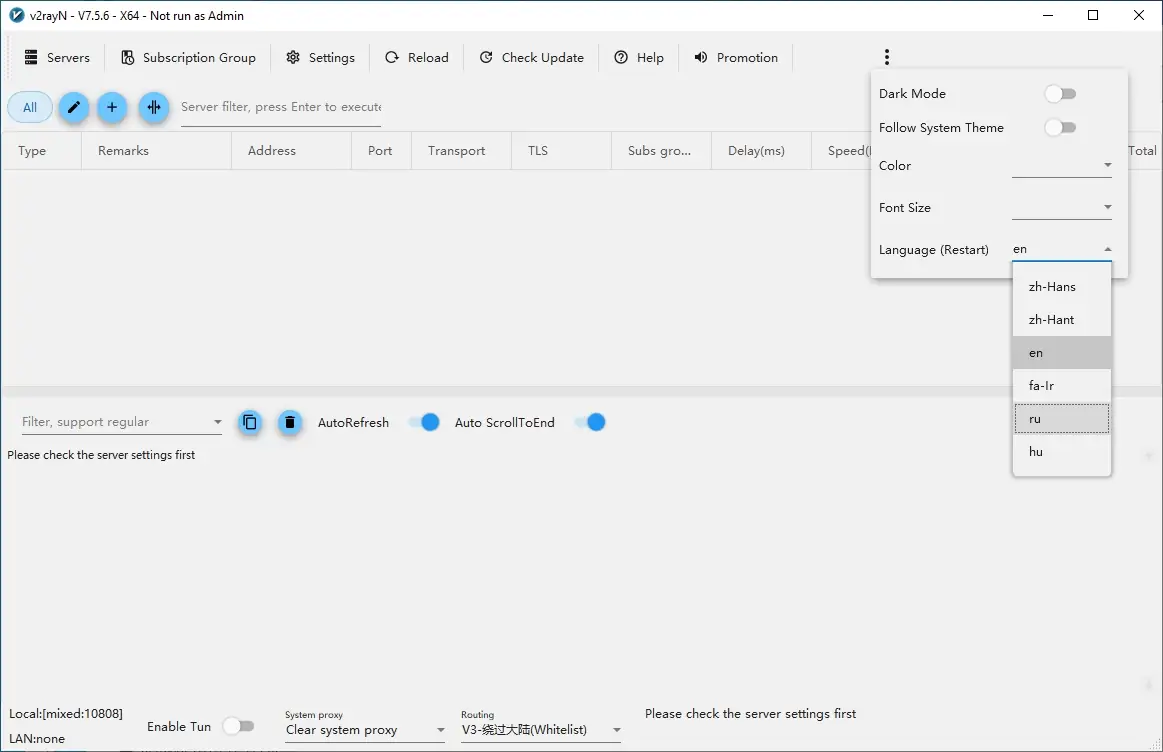The image size is (1163, 752).
Task: Click the copy log icon
Action: tap(250, 423)
